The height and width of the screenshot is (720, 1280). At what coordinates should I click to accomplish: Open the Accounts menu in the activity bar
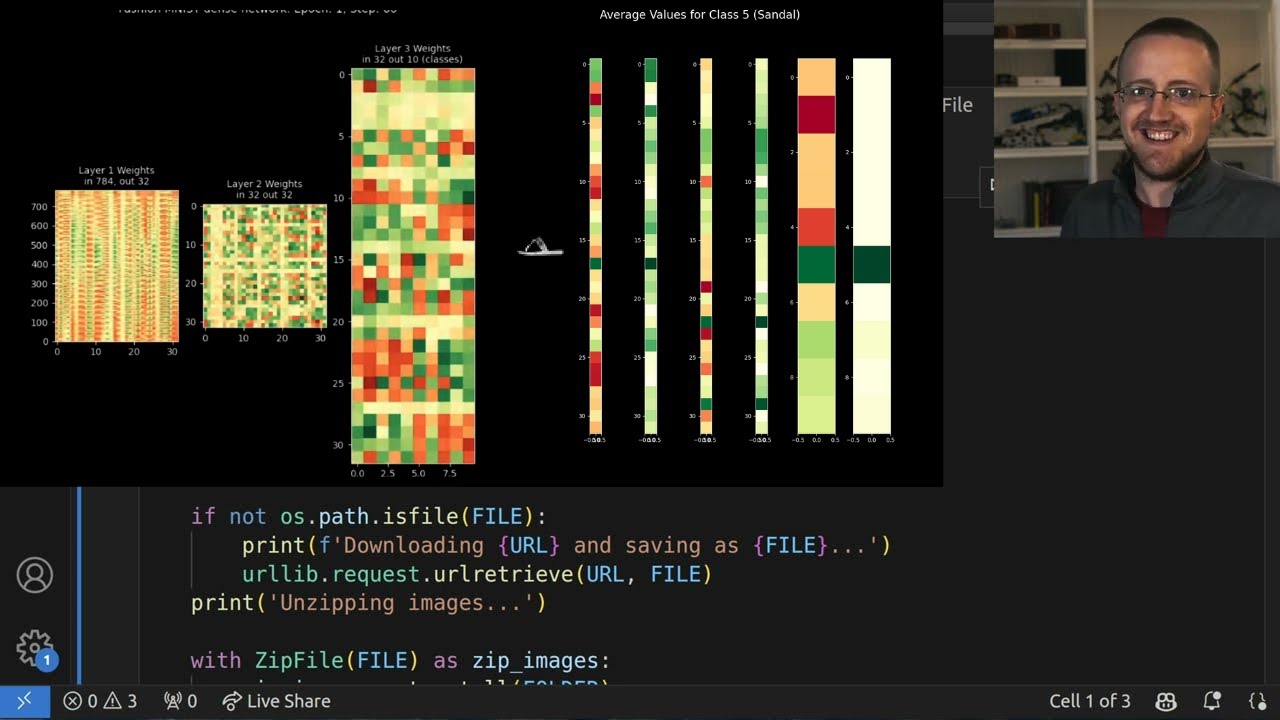point(35,575)
